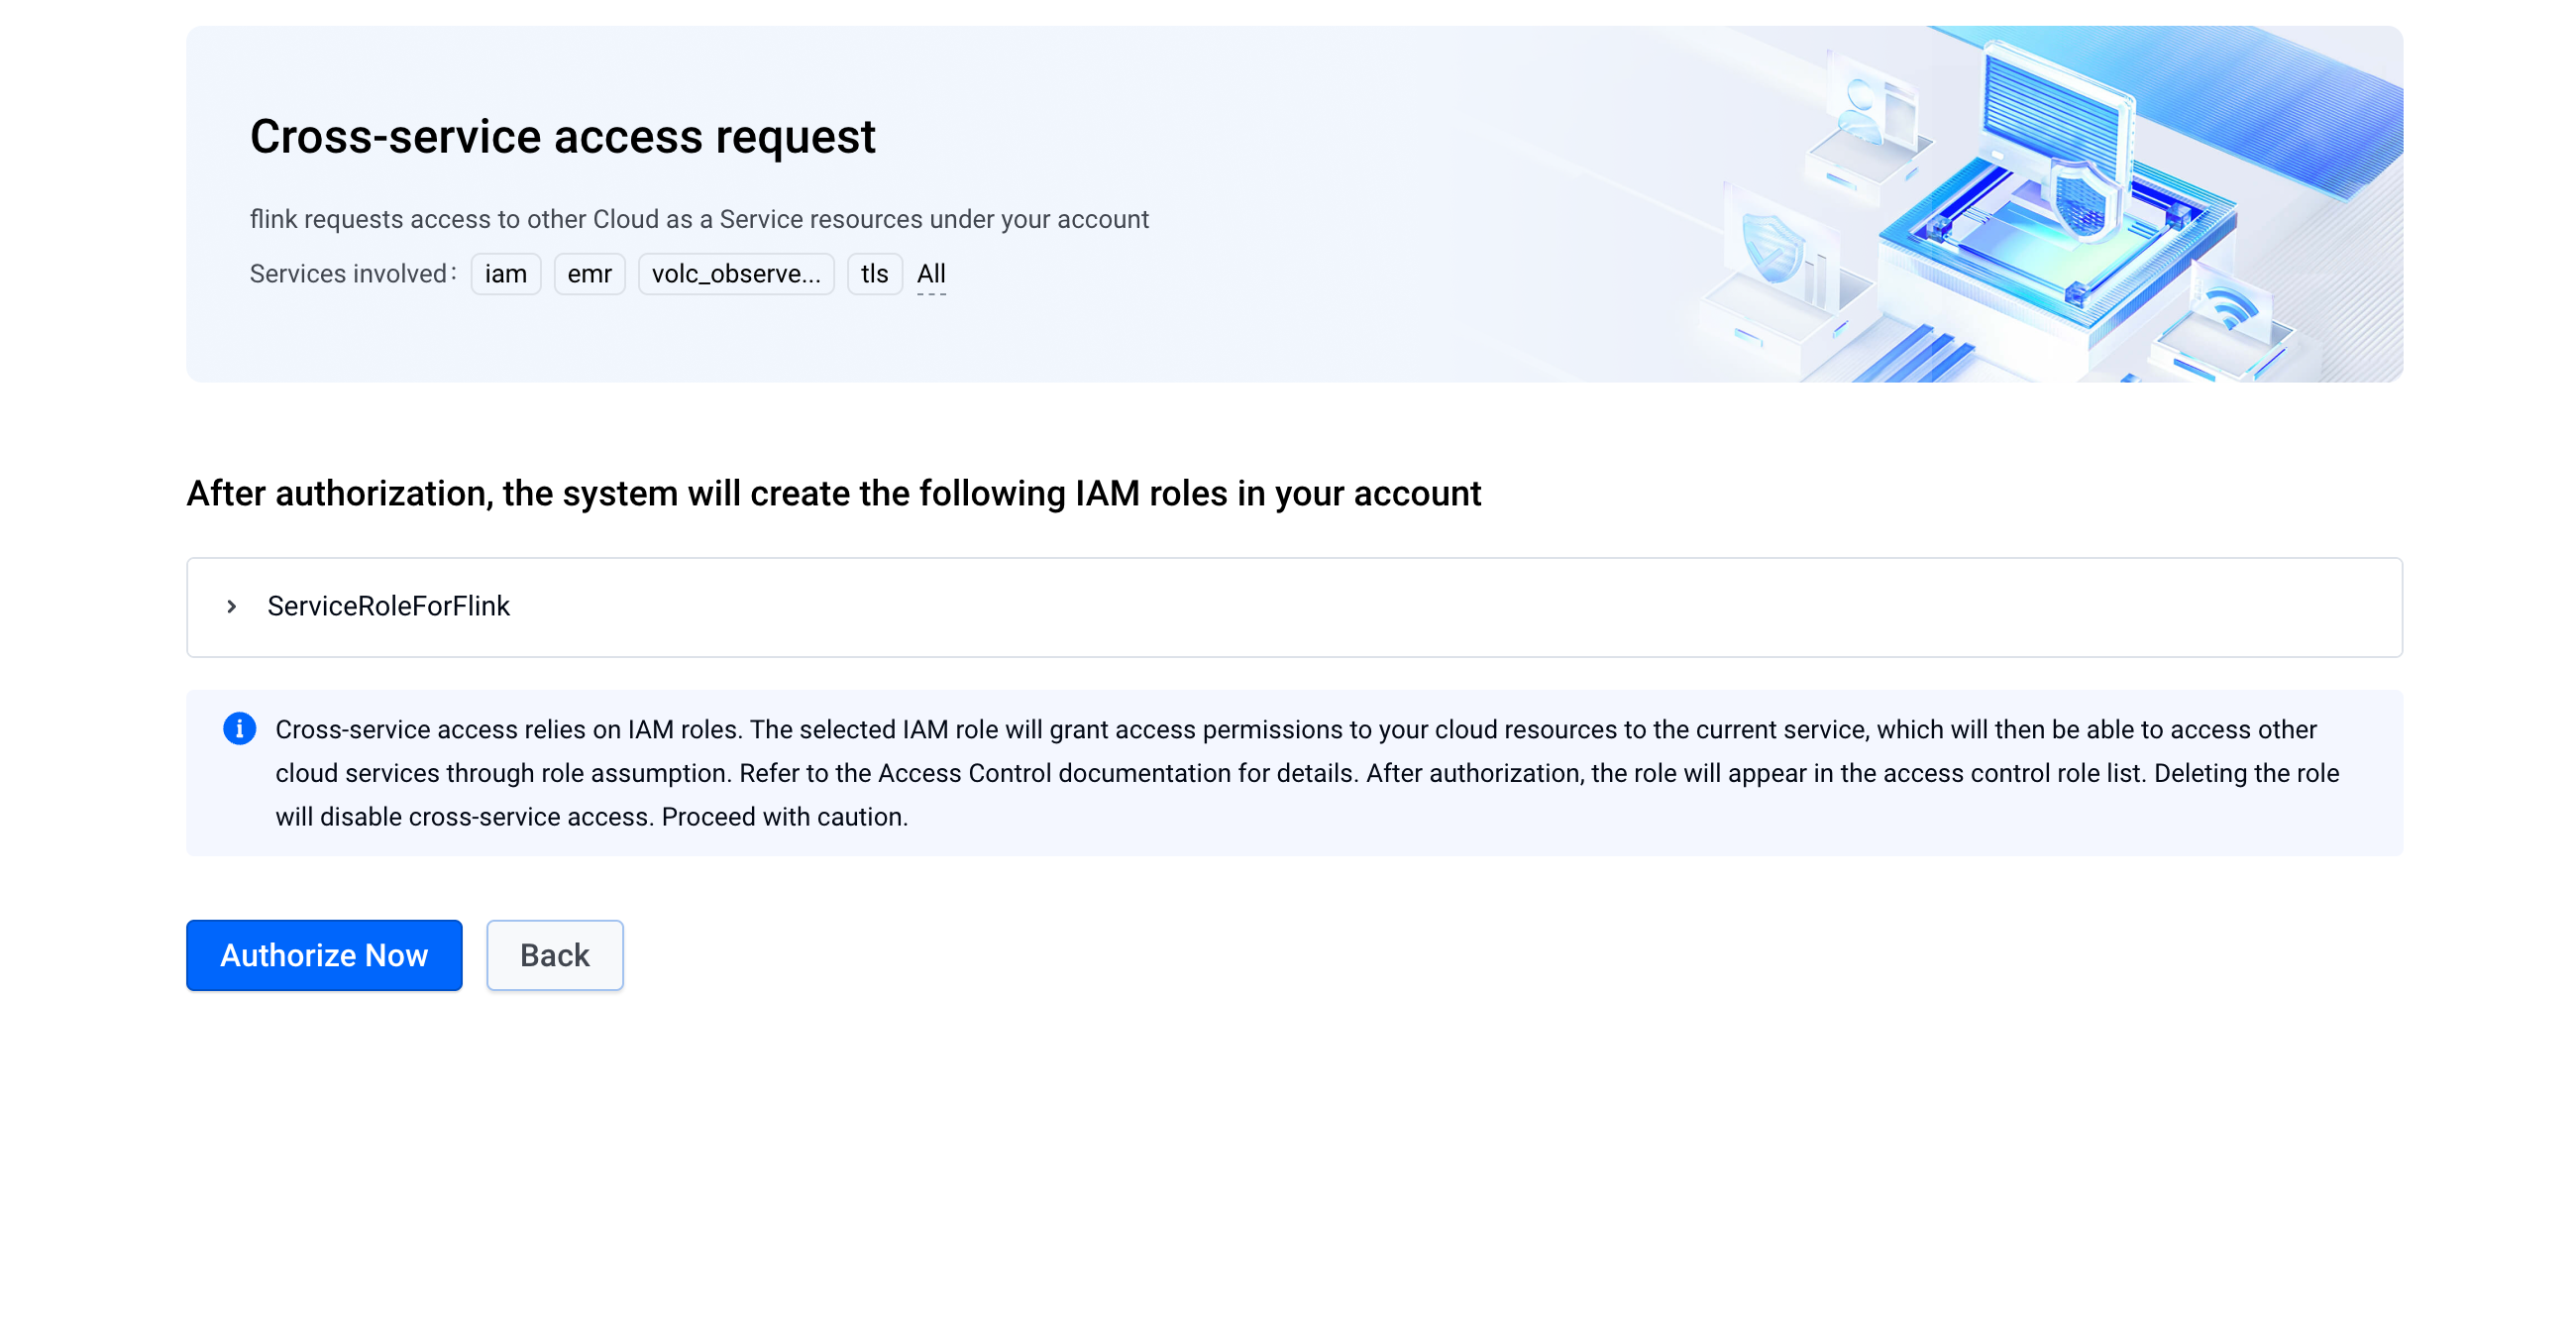Show all involved services via the All link

pyautogui.click(x=931, y=274)
